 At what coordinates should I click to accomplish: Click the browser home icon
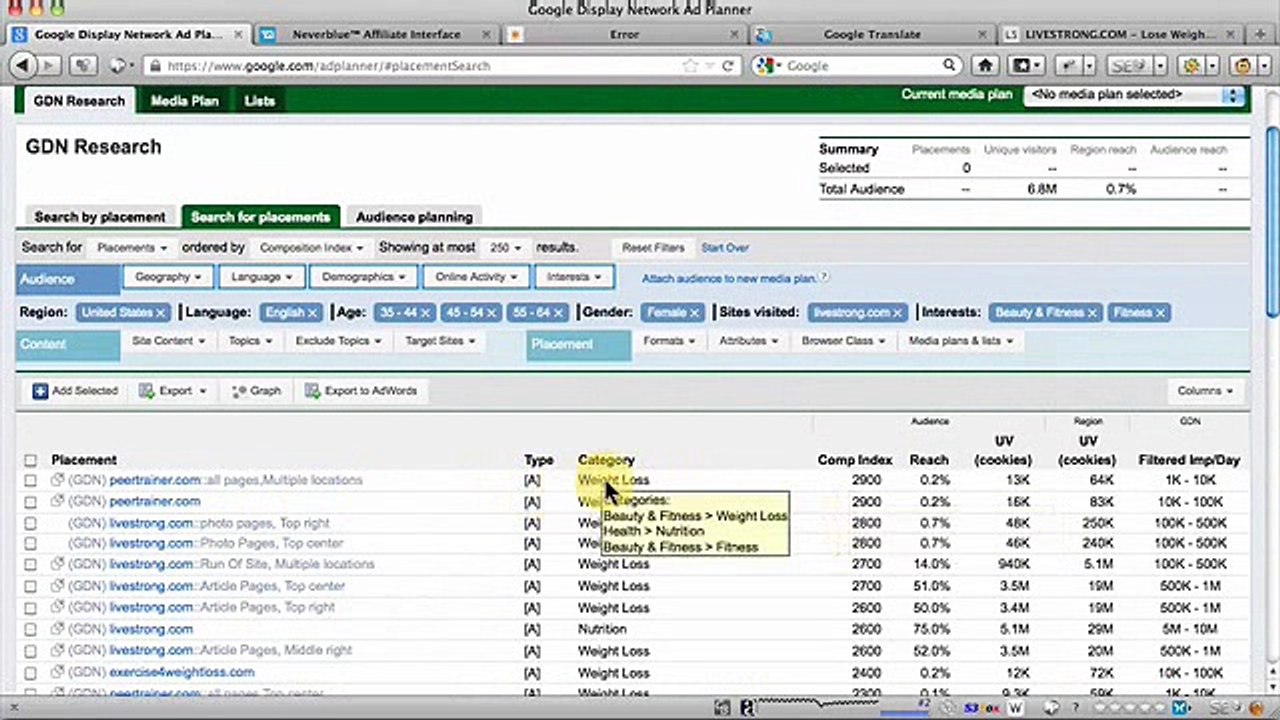(x=985, y=66)
